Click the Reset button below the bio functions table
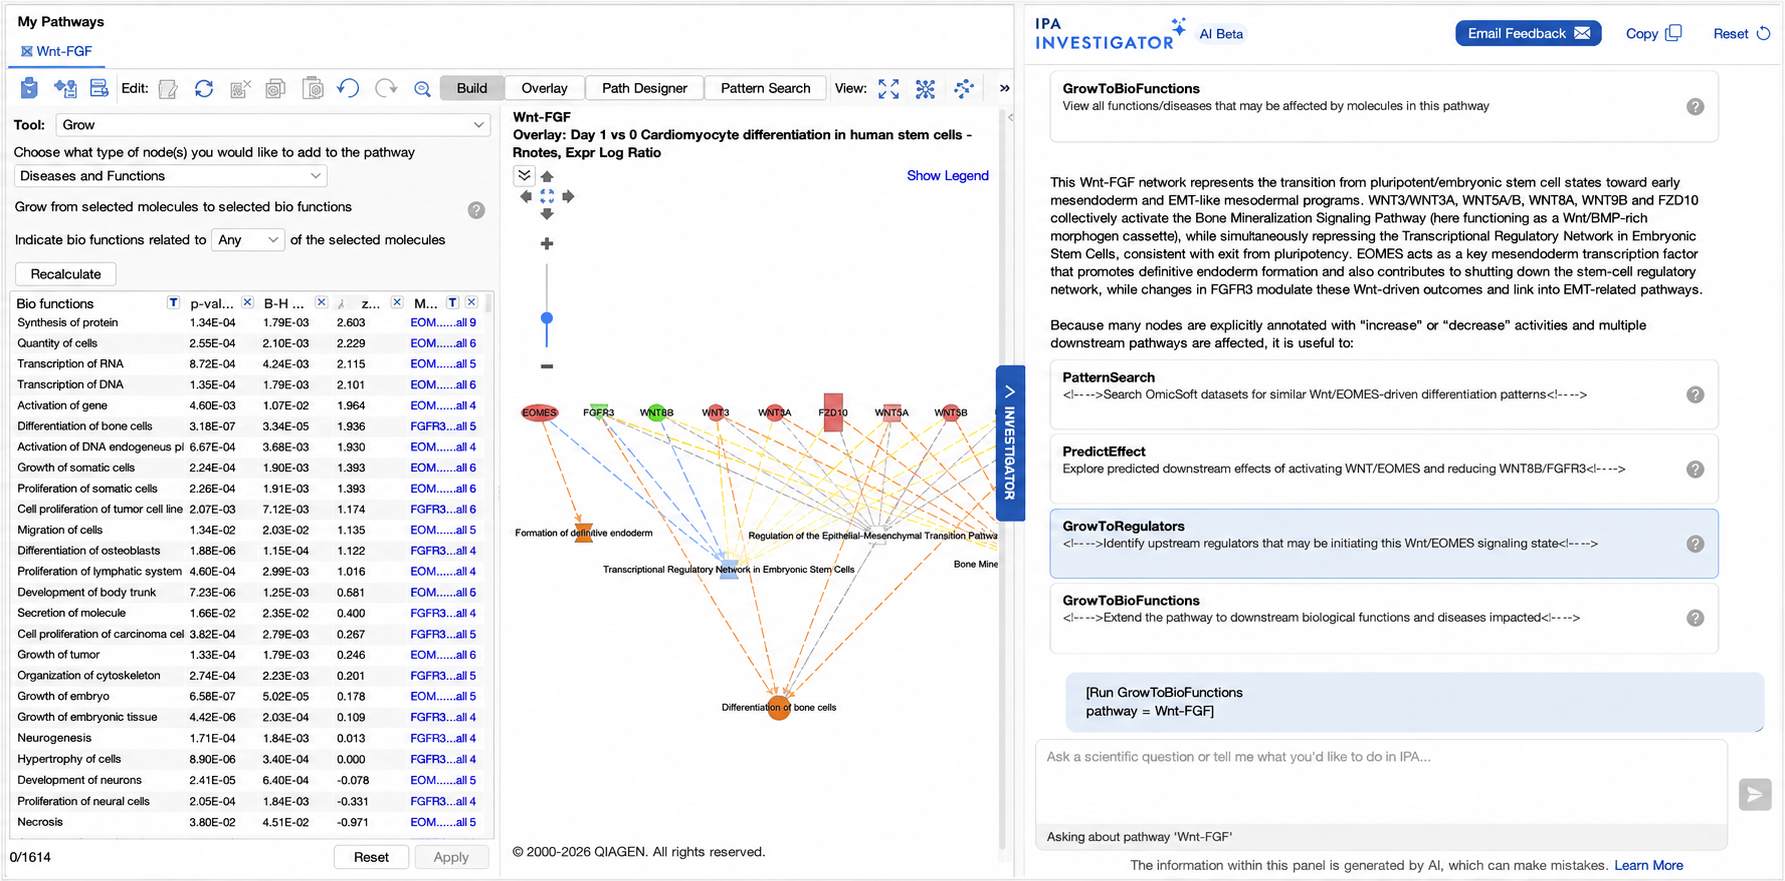1785x881 pixels. 371,857
